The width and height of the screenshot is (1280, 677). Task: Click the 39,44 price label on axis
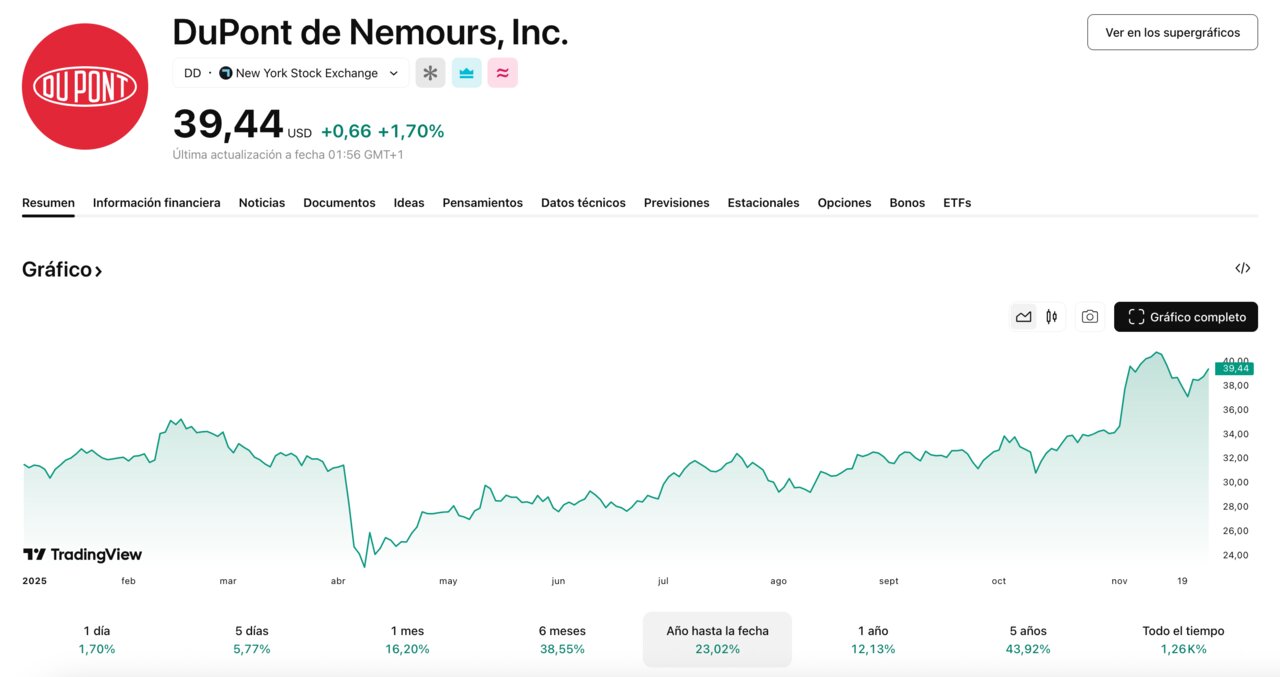pos(1236,369)
